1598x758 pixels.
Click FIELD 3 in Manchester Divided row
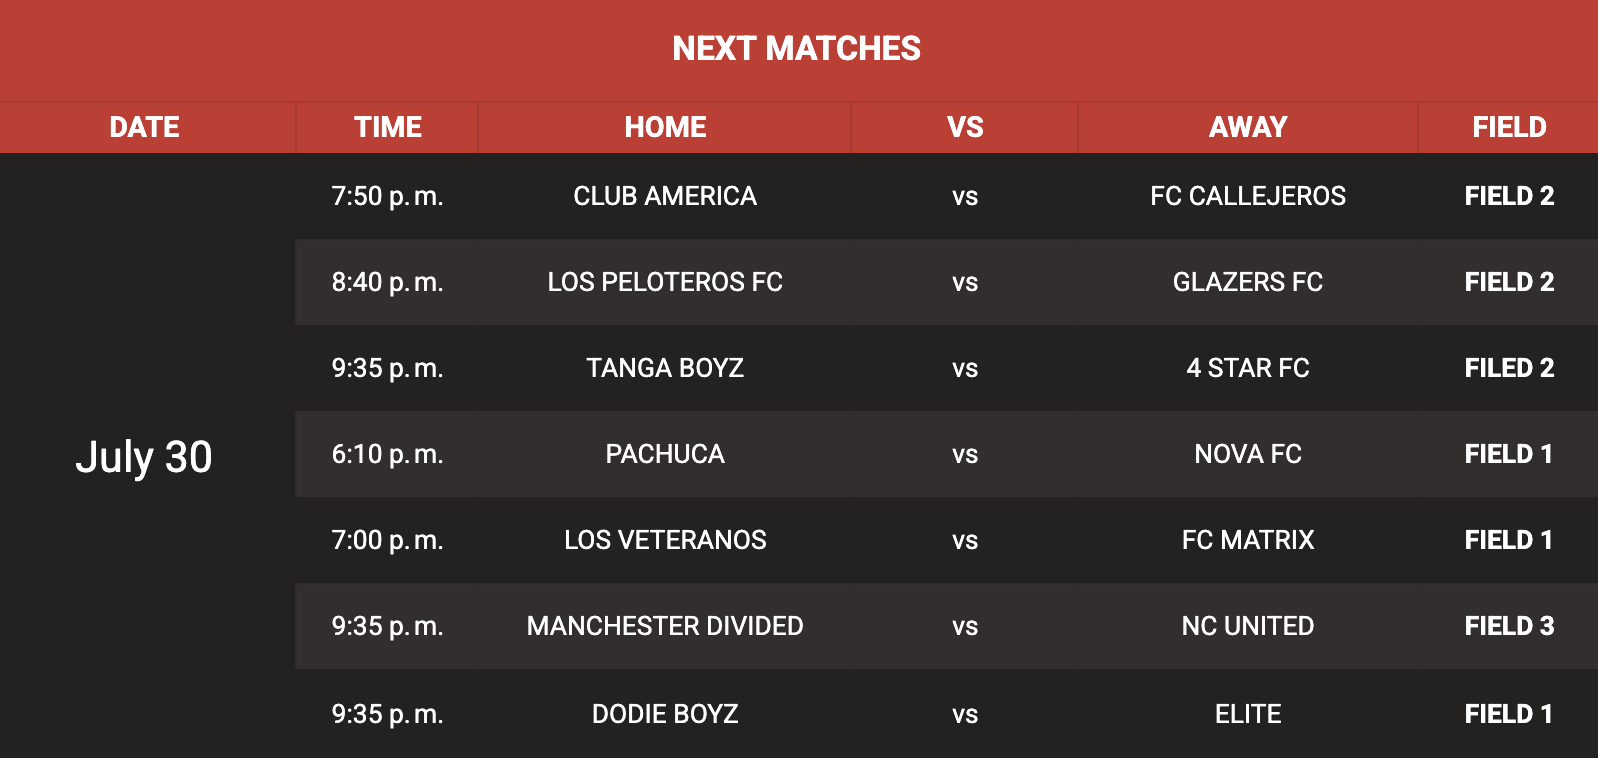[1509, 626]
